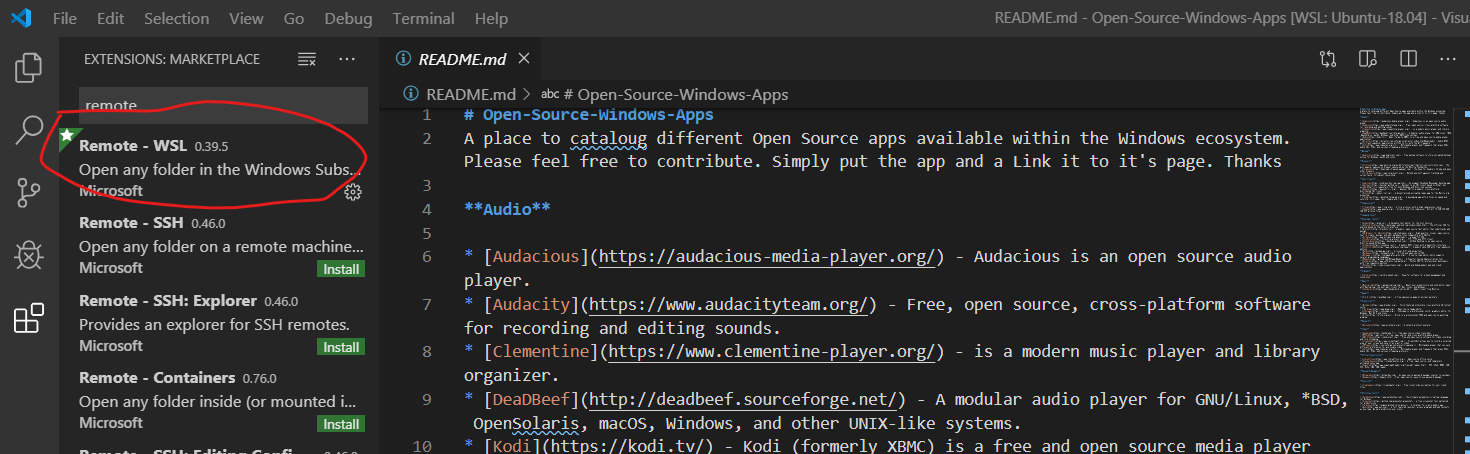Click the audacious-media-player.org URL in line 6

pyautogui.click(x=767, y=256)
